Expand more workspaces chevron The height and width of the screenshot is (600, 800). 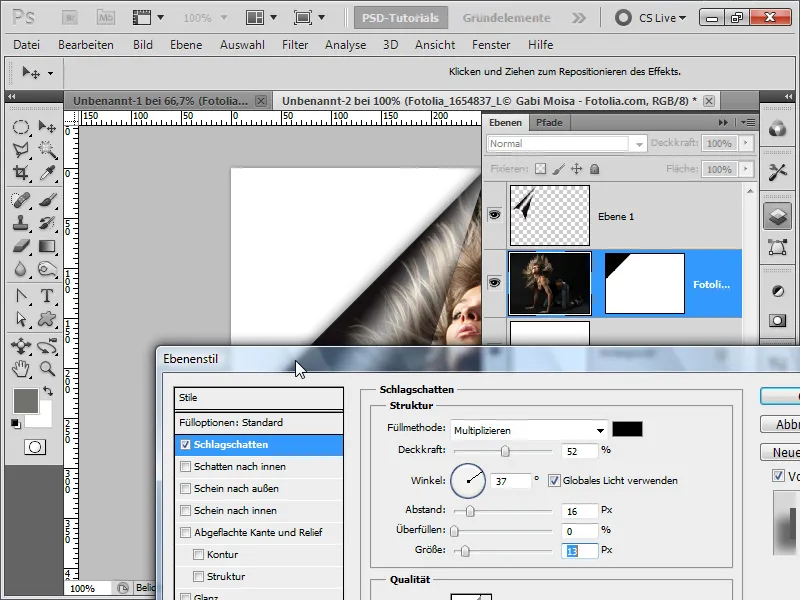click(579, 18)
